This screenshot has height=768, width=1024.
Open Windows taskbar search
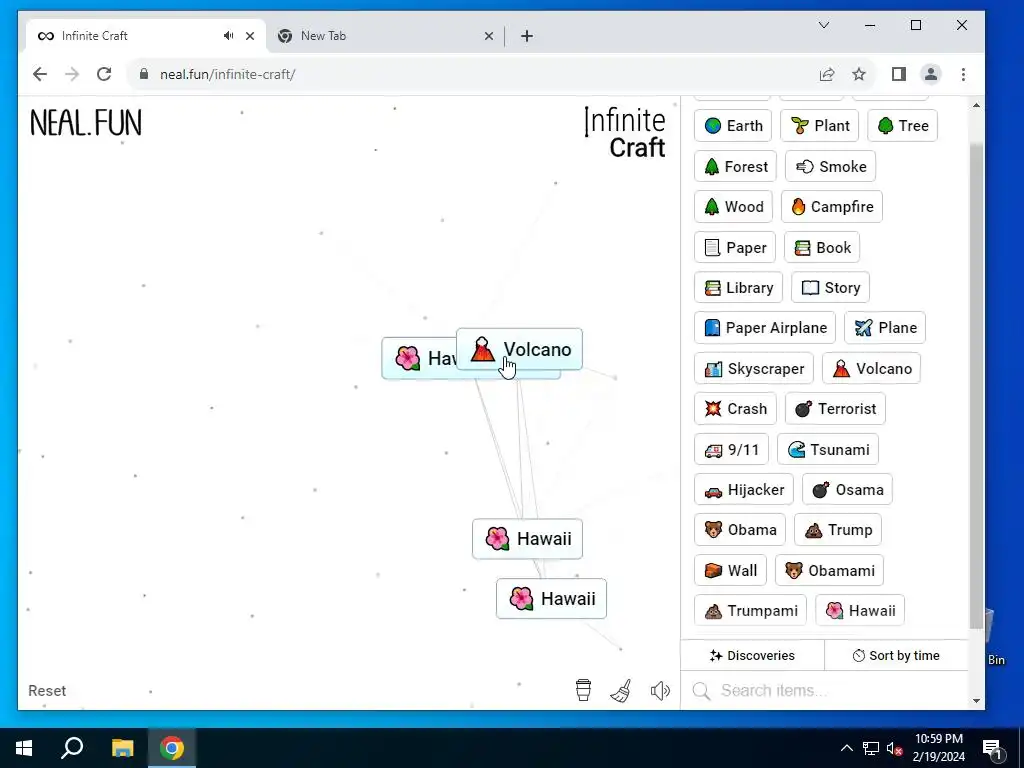[72, 748]
